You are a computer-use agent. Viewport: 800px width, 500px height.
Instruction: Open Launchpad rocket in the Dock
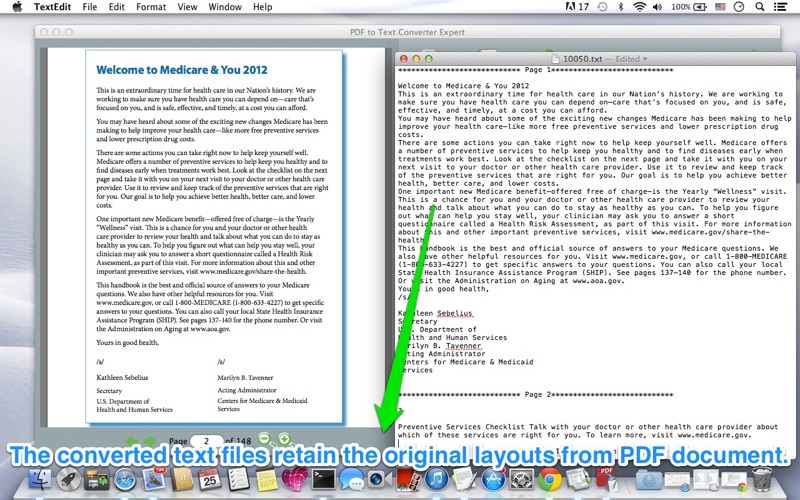[x=68, y=479]
